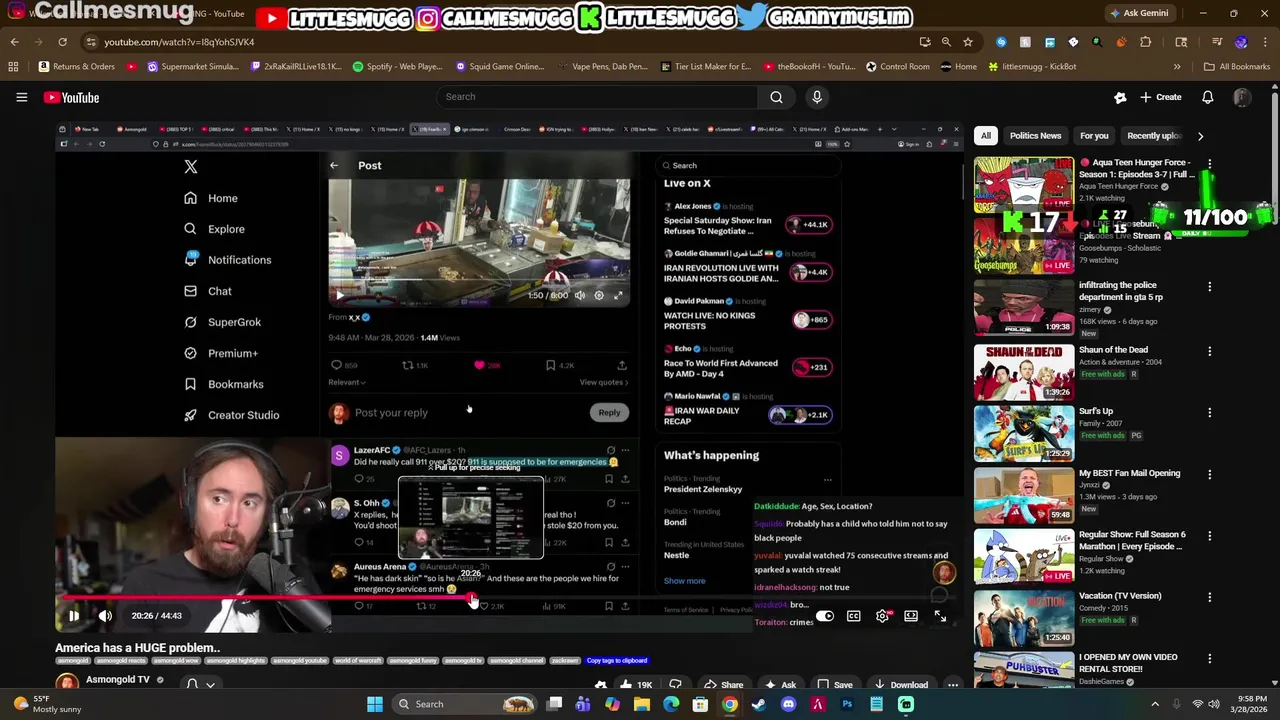Open options for Vacation (TV Version)
The width and height of the screenshot is (1280, 720).
coord(1209,597)
